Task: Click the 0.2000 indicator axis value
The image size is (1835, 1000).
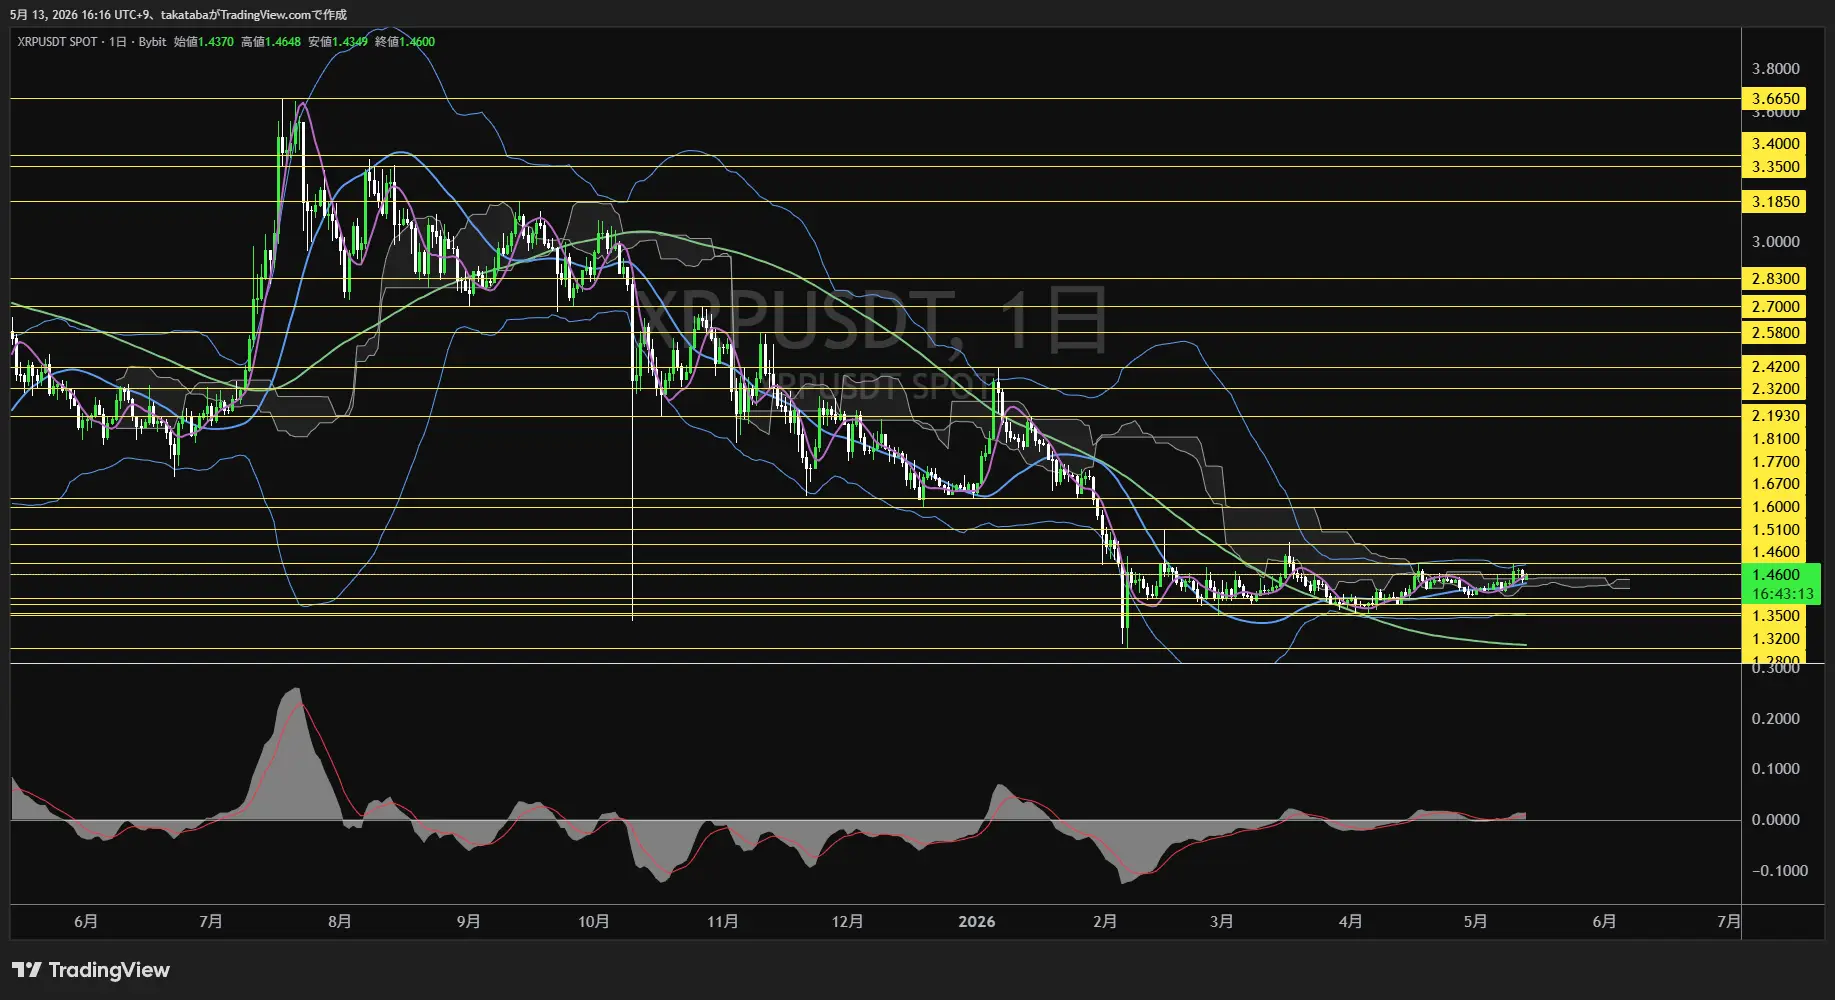Action: click(1775, 719)
